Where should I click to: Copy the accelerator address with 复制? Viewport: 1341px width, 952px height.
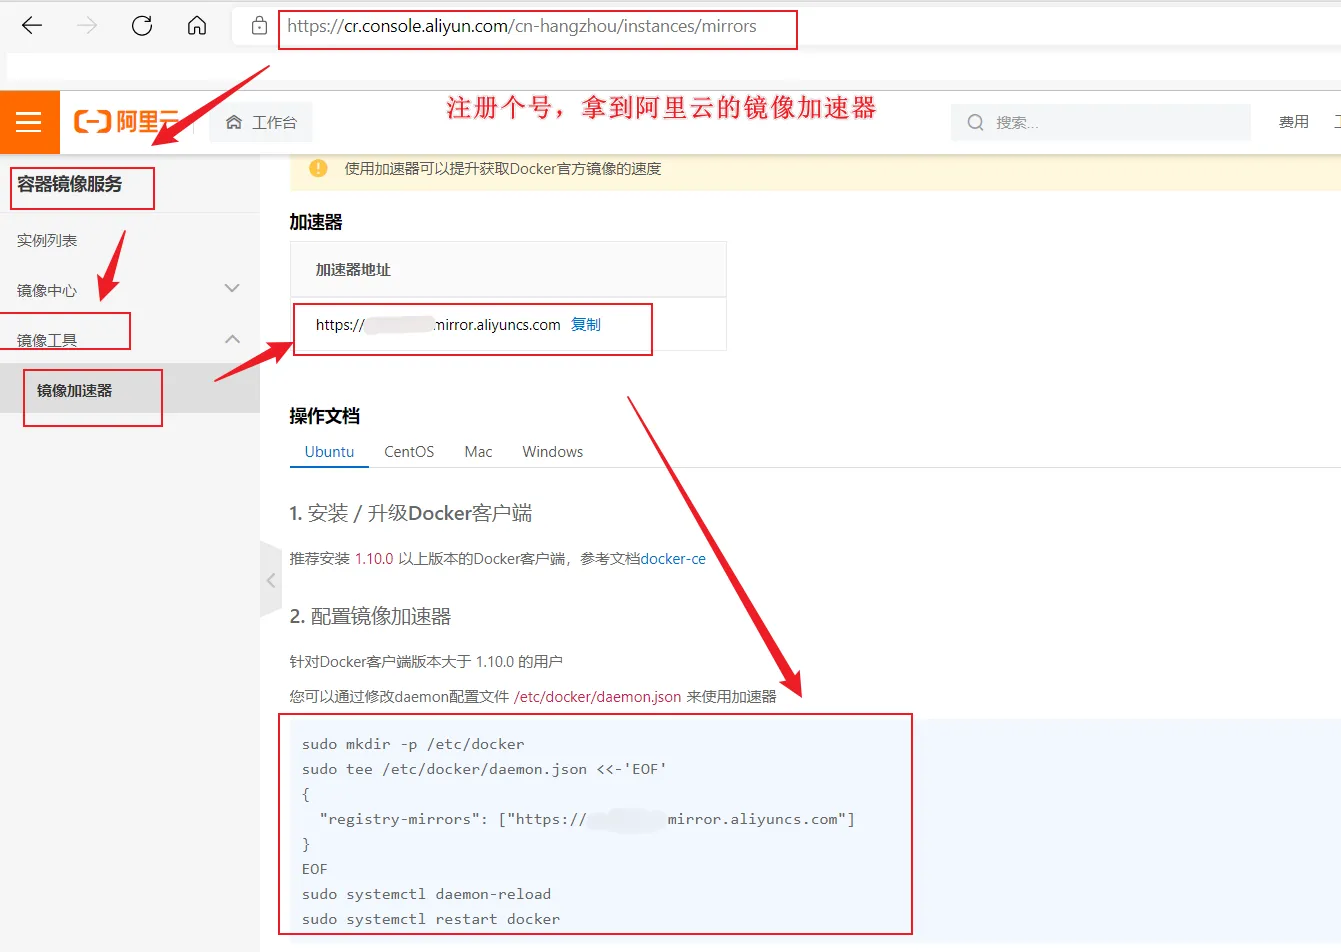(x=586, y=325)
